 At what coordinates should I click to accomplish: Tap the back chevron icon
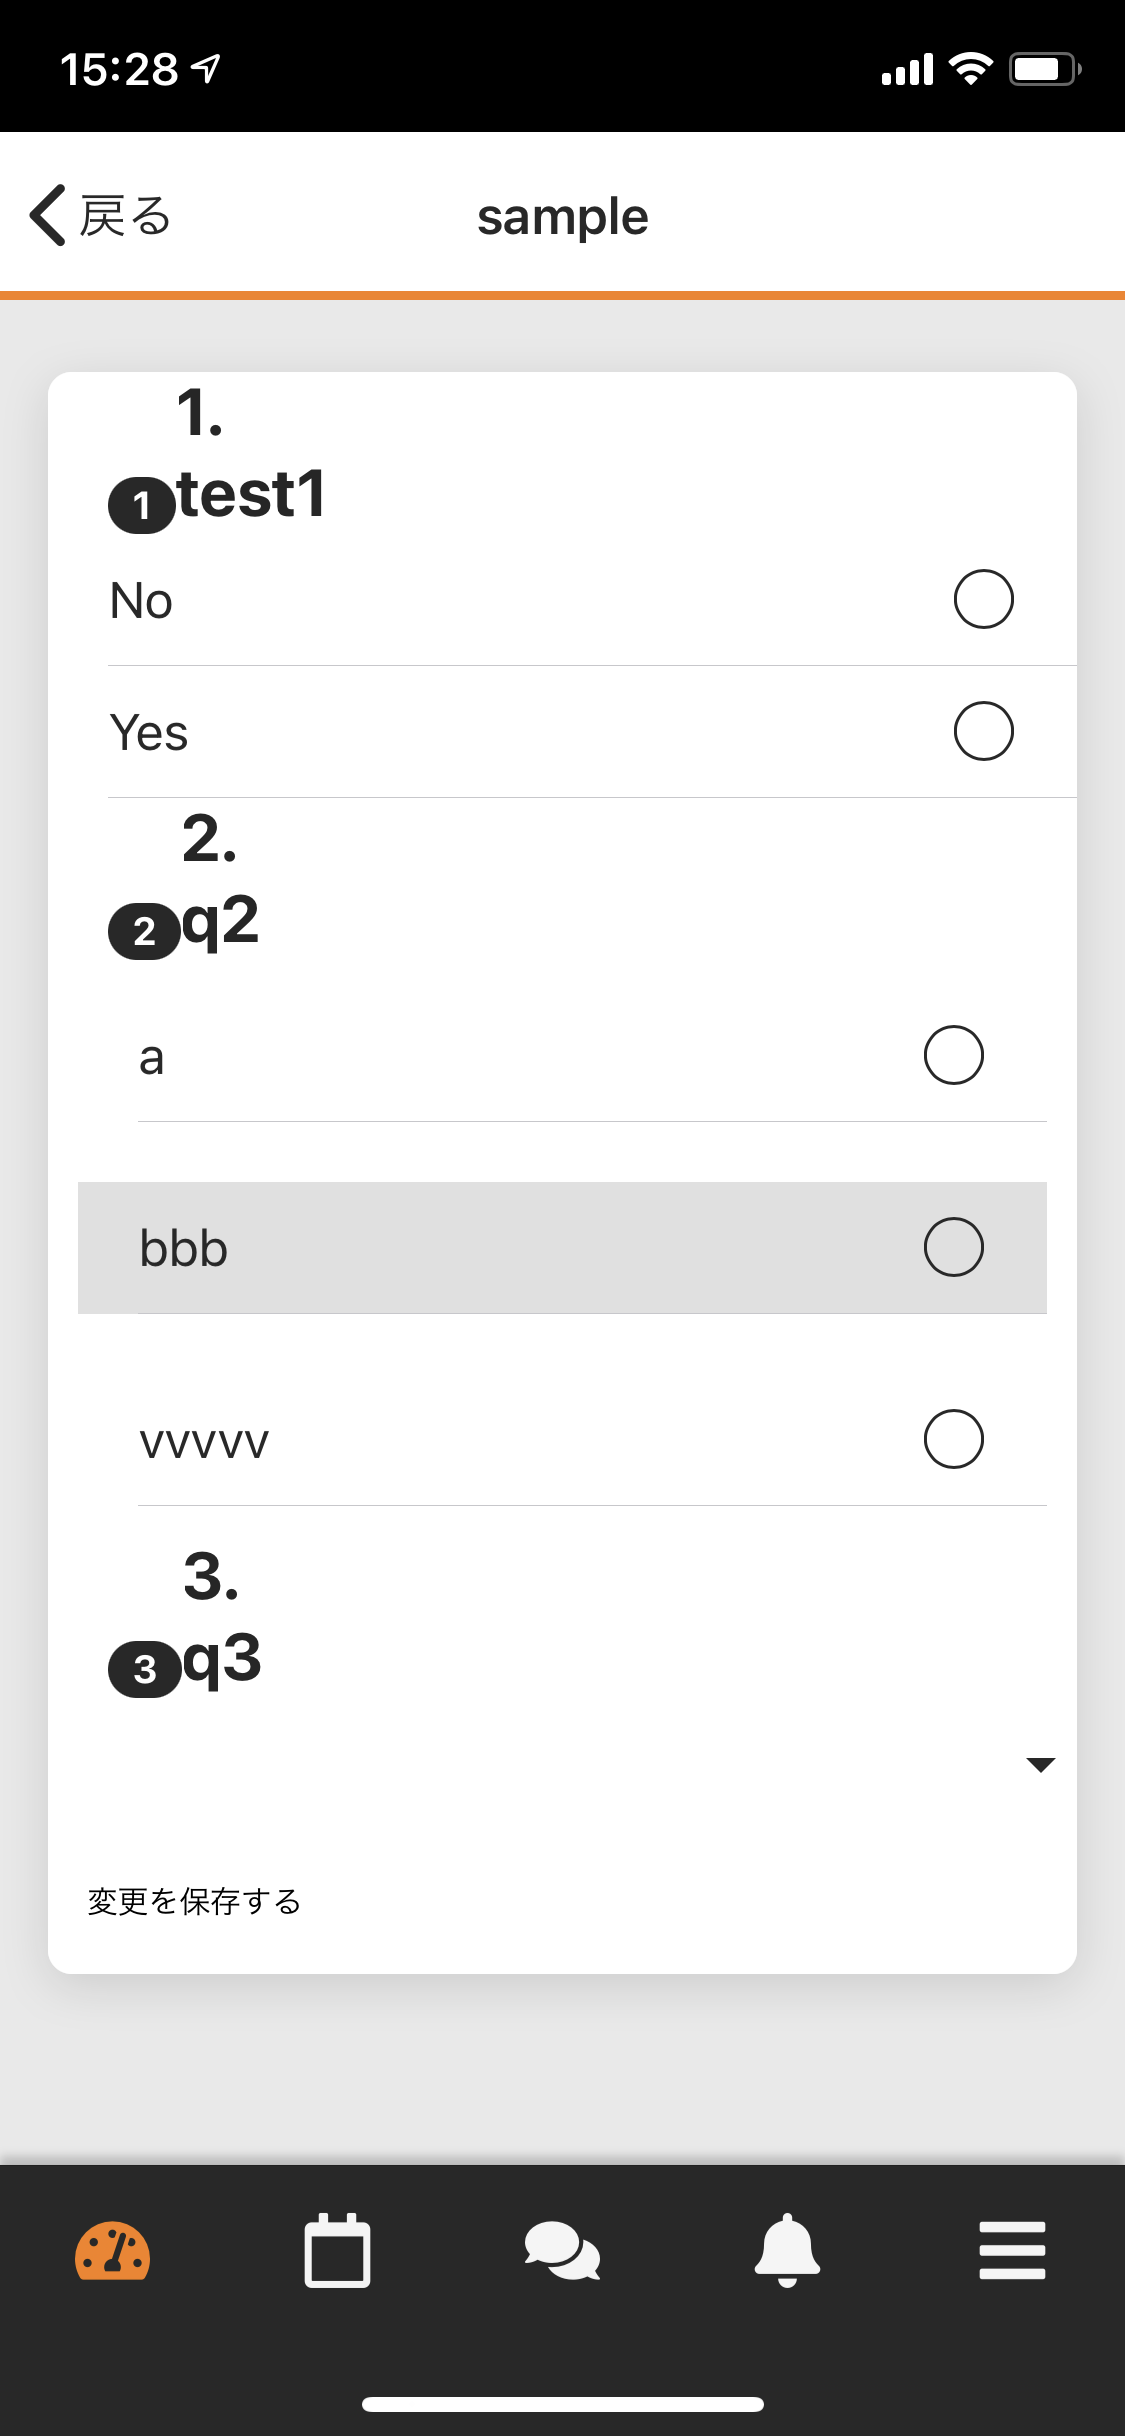pyautogui.click(x=47, y=215)
